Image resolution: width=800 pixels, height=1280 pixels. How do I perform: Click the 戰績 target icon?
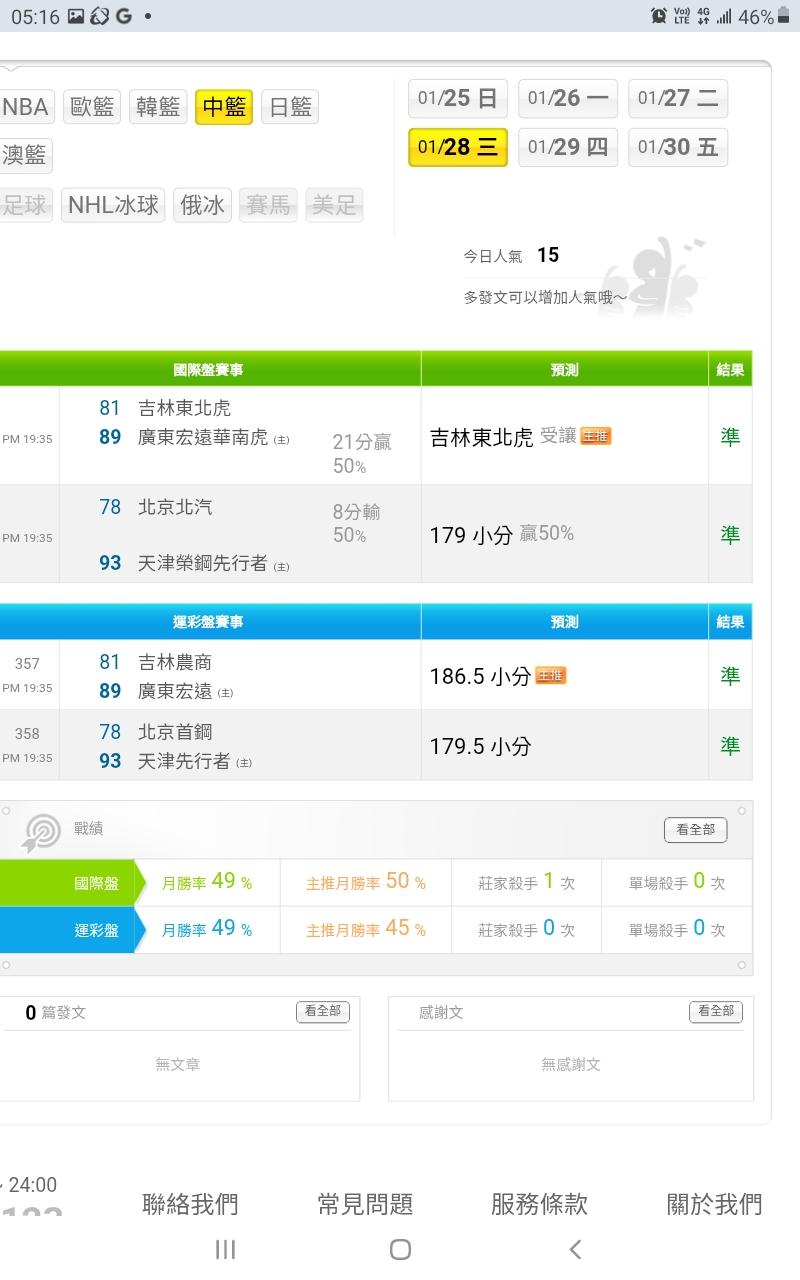pos(41,831)
